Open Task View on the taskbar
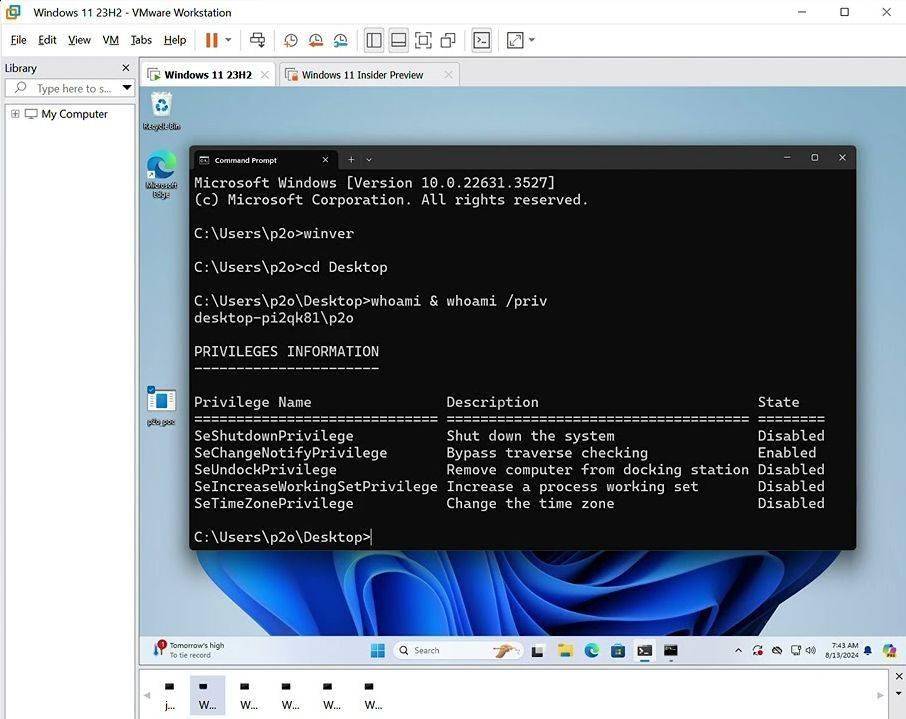Image resolution: width=906 pixels, height=719 pixels. pos(538,651)
